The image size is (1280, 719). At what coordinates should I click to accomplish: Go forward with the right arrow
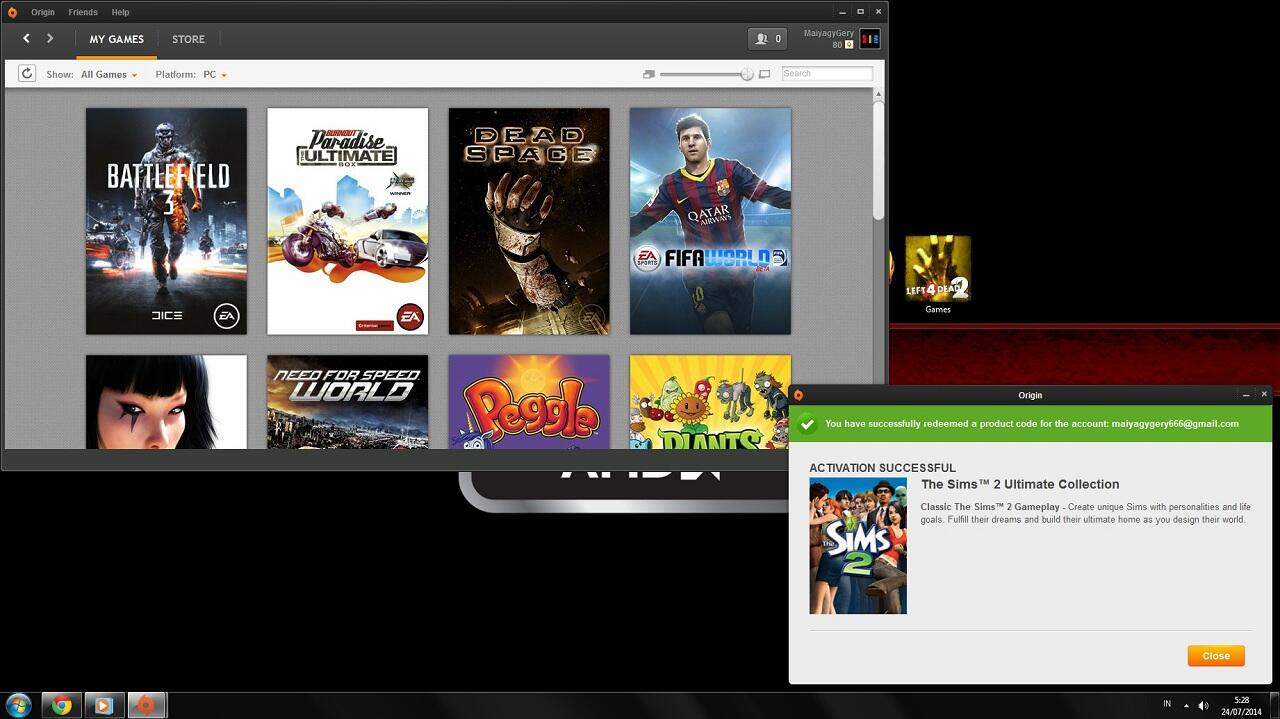(50, 39)
